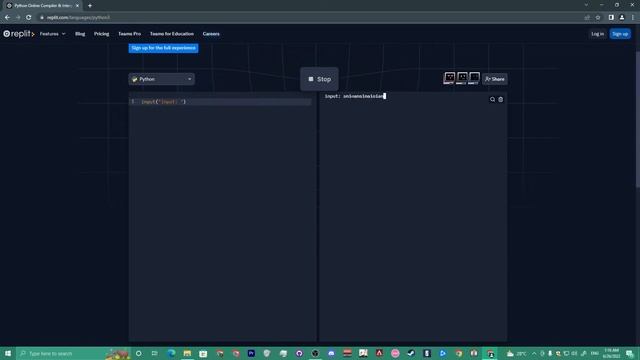Bookmark this page with star icon
Image resolution: width=640 pixels, height=360 pixels.
(x=598, y=18)
